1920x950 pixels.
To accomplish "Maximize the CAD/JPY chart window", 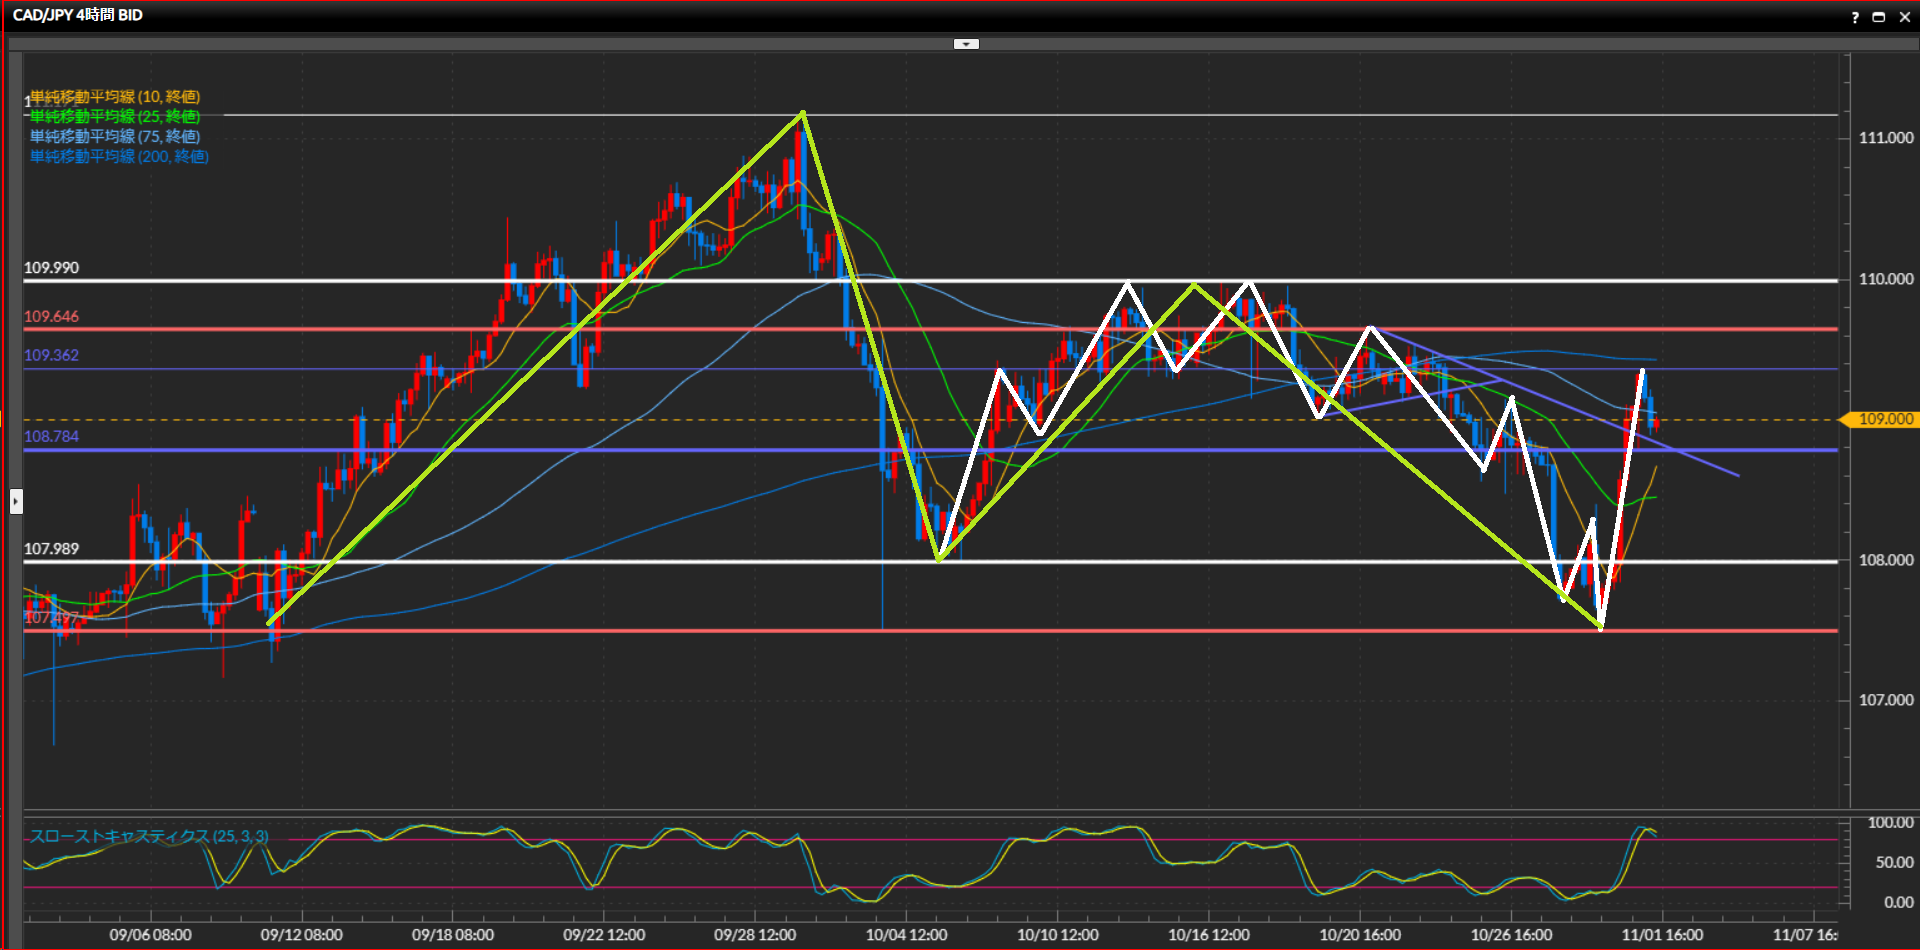I will click(x=1879, y=17).
